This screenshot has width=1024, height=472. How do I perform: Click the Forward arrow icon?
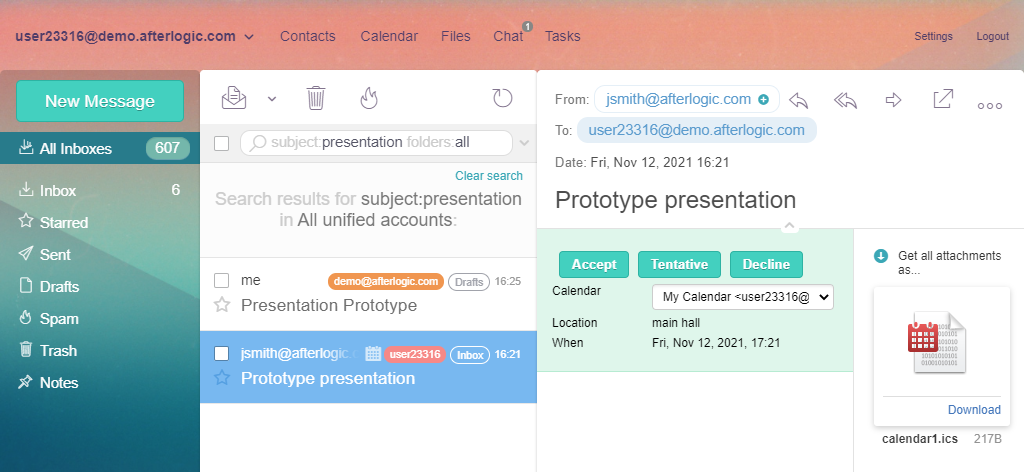[894, 100]
